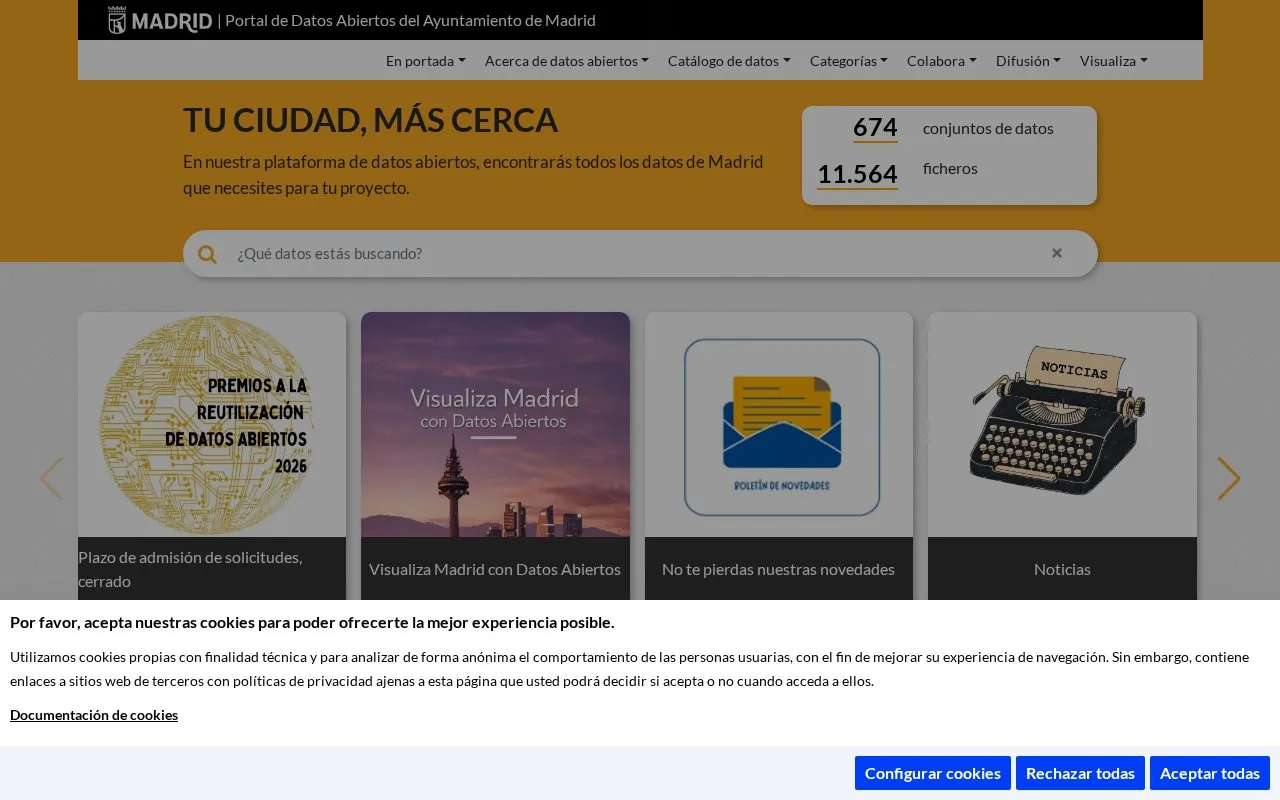Click the 'ficheros' label
Image resolution: width=1280 pixels, height=800 pixels.
(x=950, y=168)
